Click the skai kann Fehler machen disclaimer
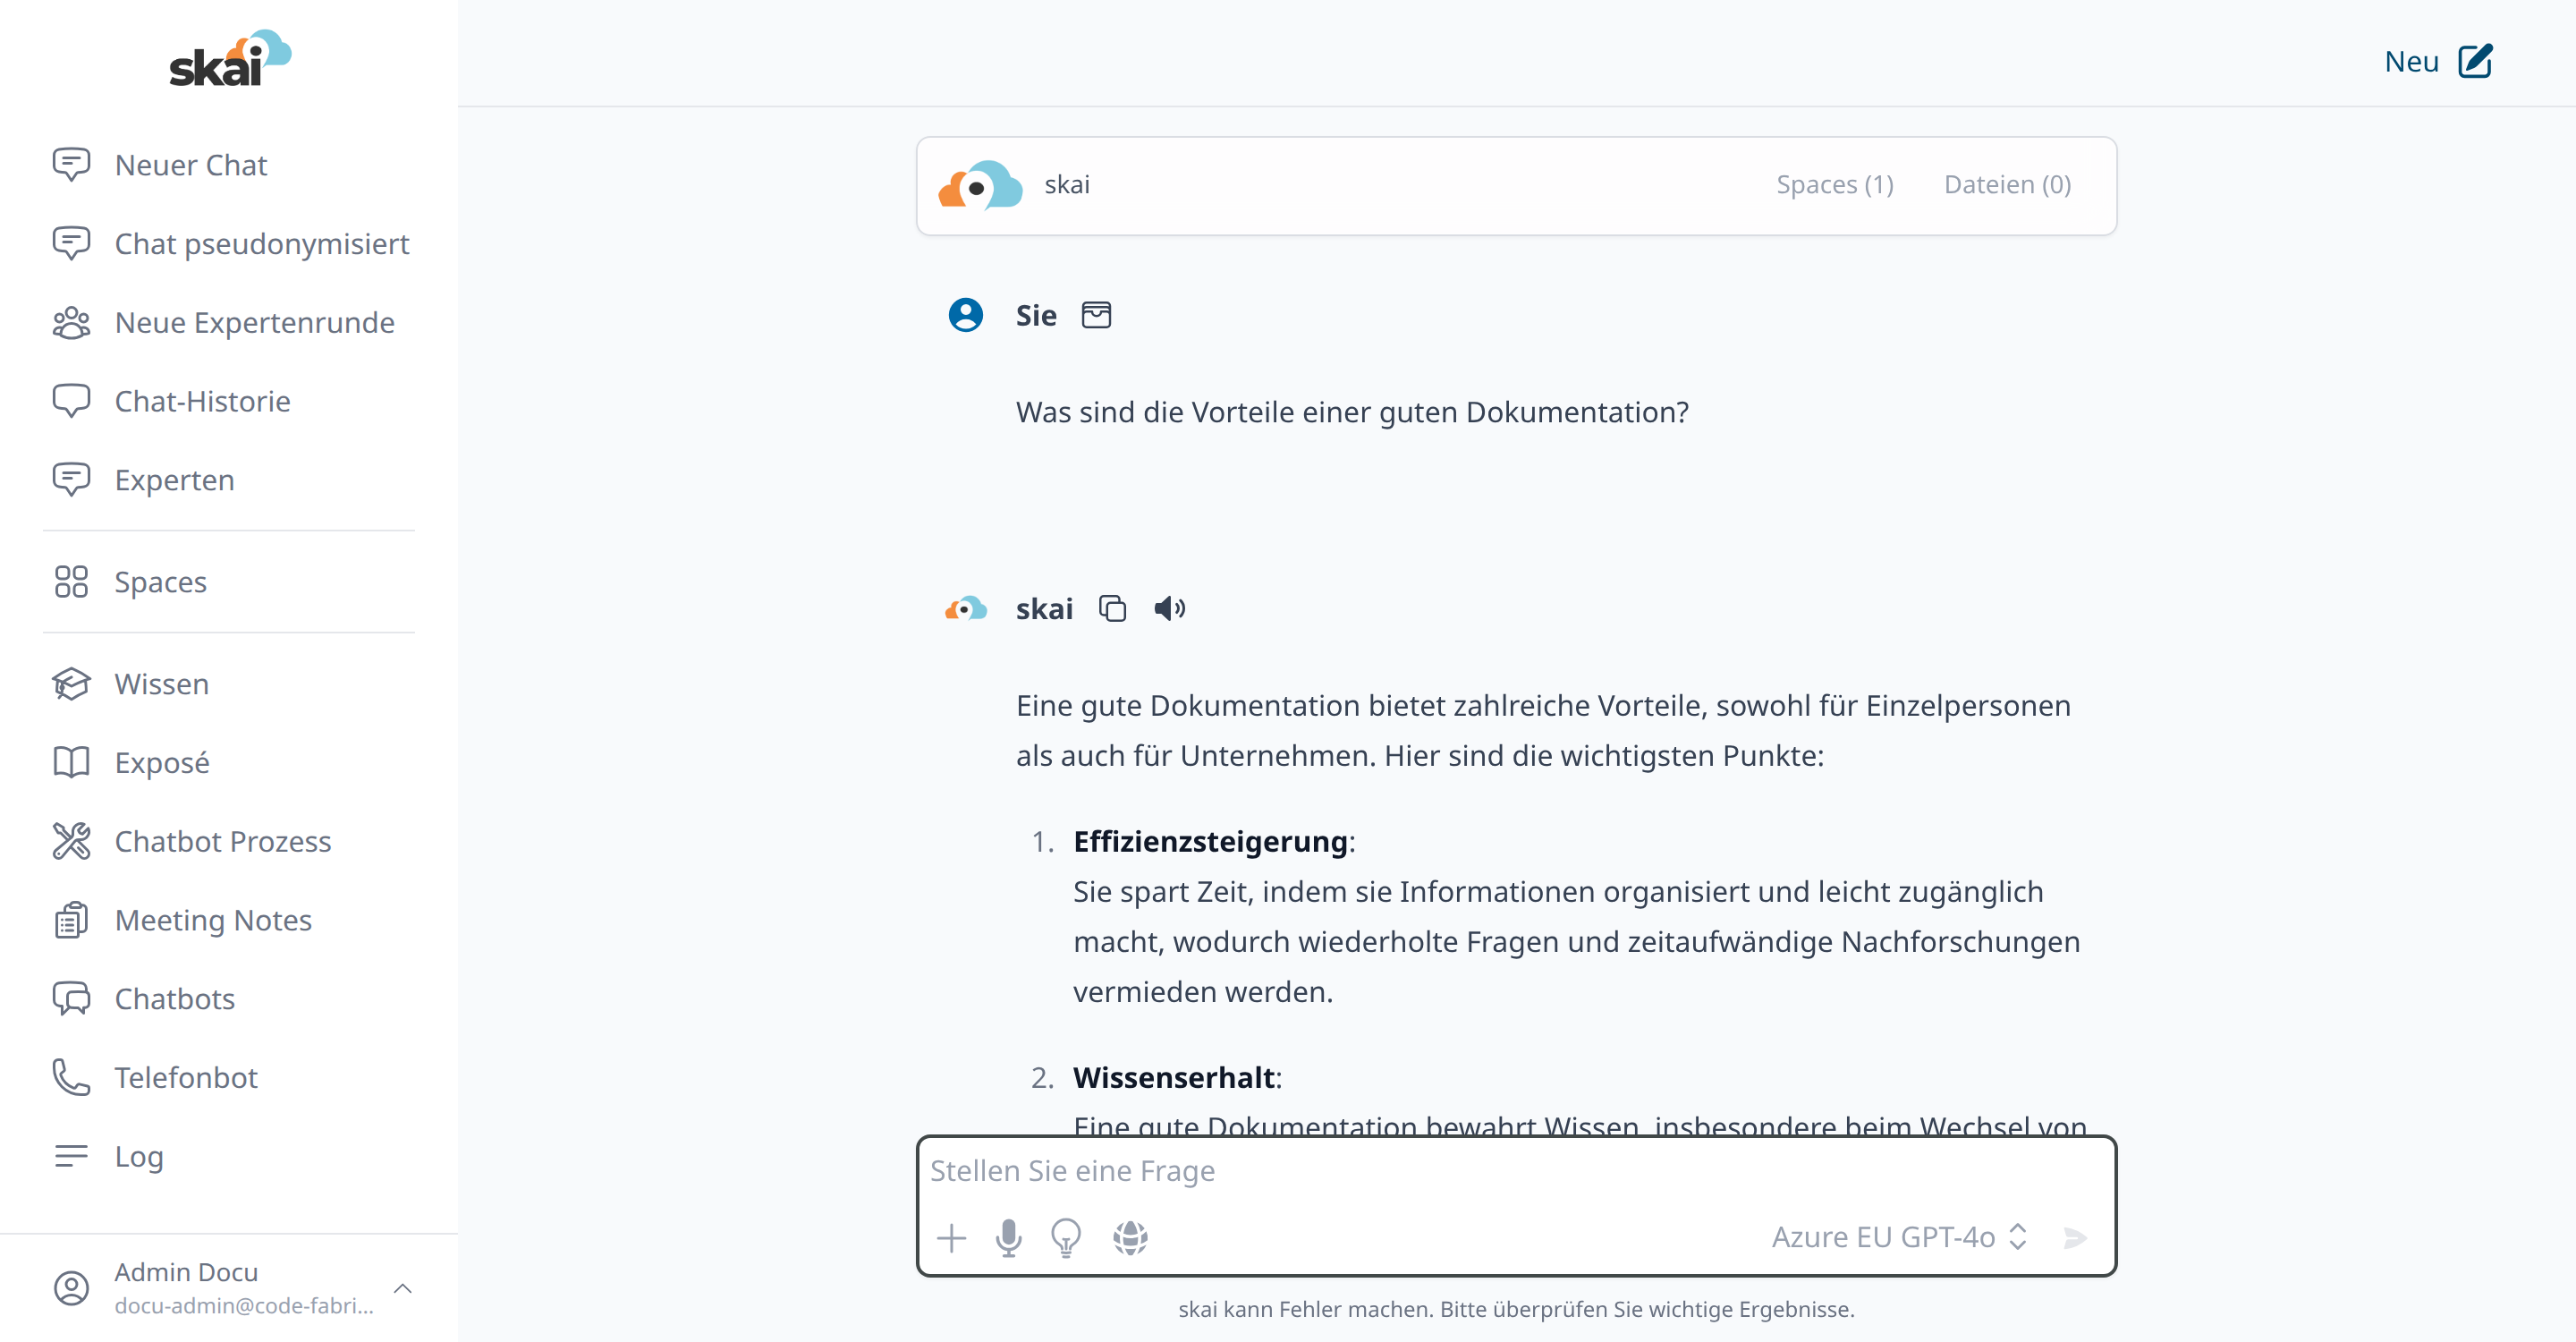Screen dimensions: 2576x1342 point(1515,1309)
